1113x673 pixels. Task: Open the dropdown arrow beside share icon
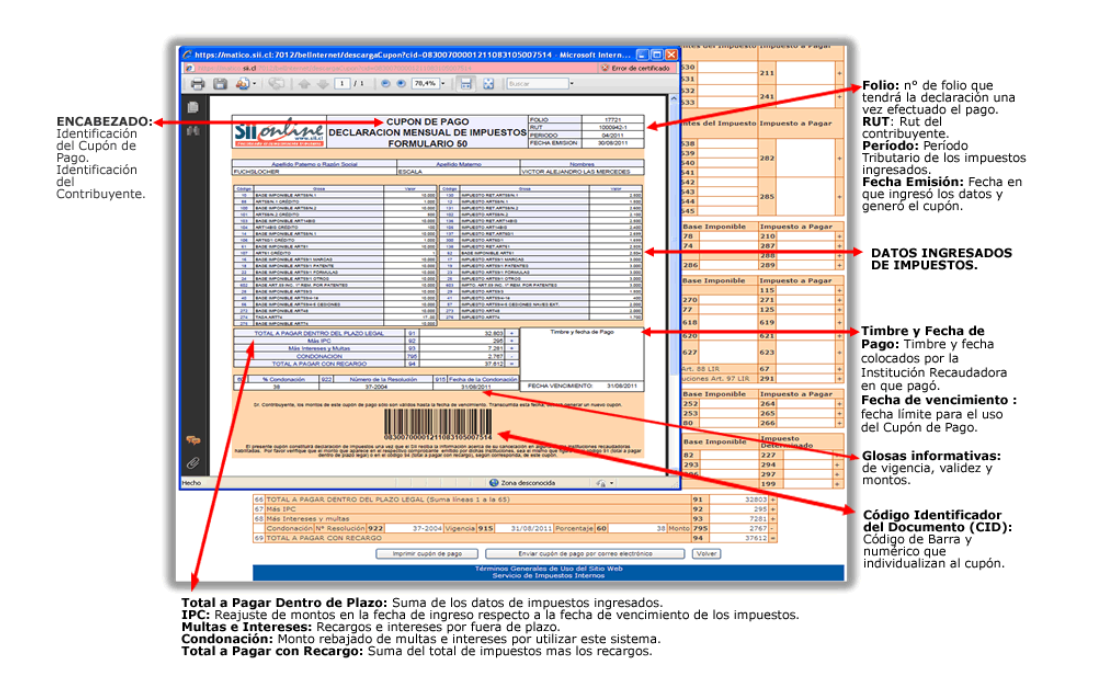(254, 84)
